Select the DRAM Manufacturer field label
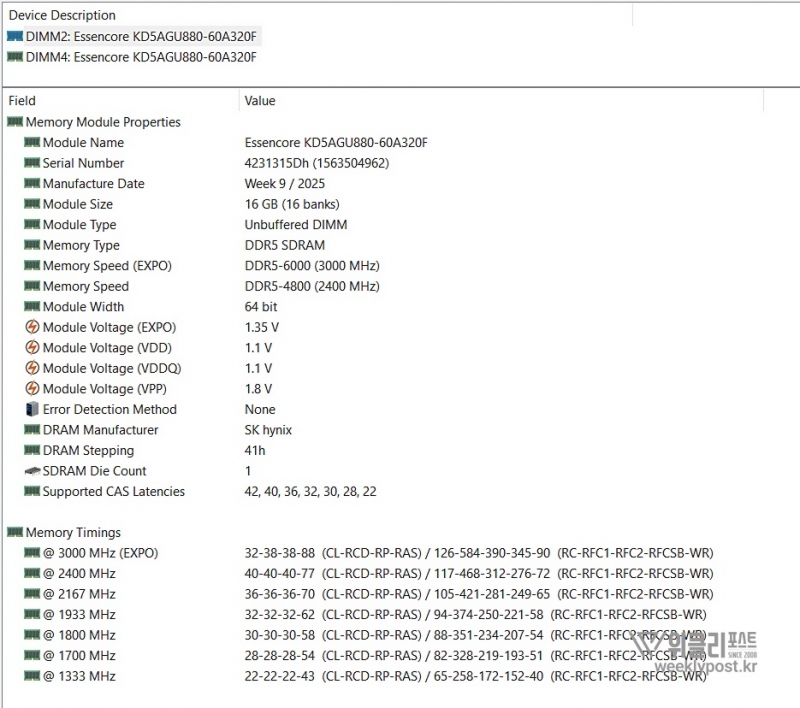 tap(101, 430)
